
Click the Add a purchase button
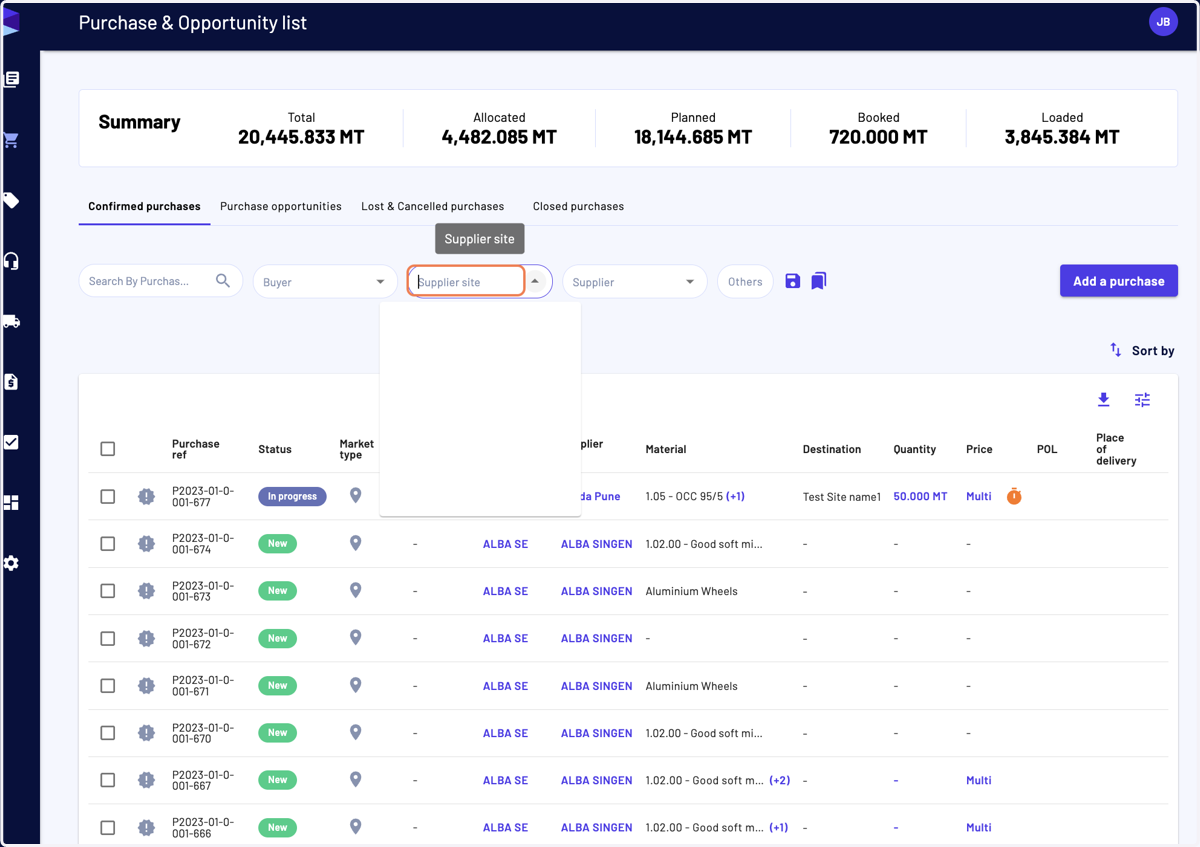point(1119,281)
